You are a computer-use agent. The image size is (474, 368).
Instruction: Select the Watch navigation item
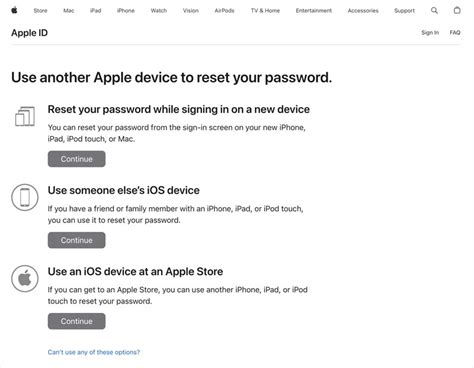159,11
